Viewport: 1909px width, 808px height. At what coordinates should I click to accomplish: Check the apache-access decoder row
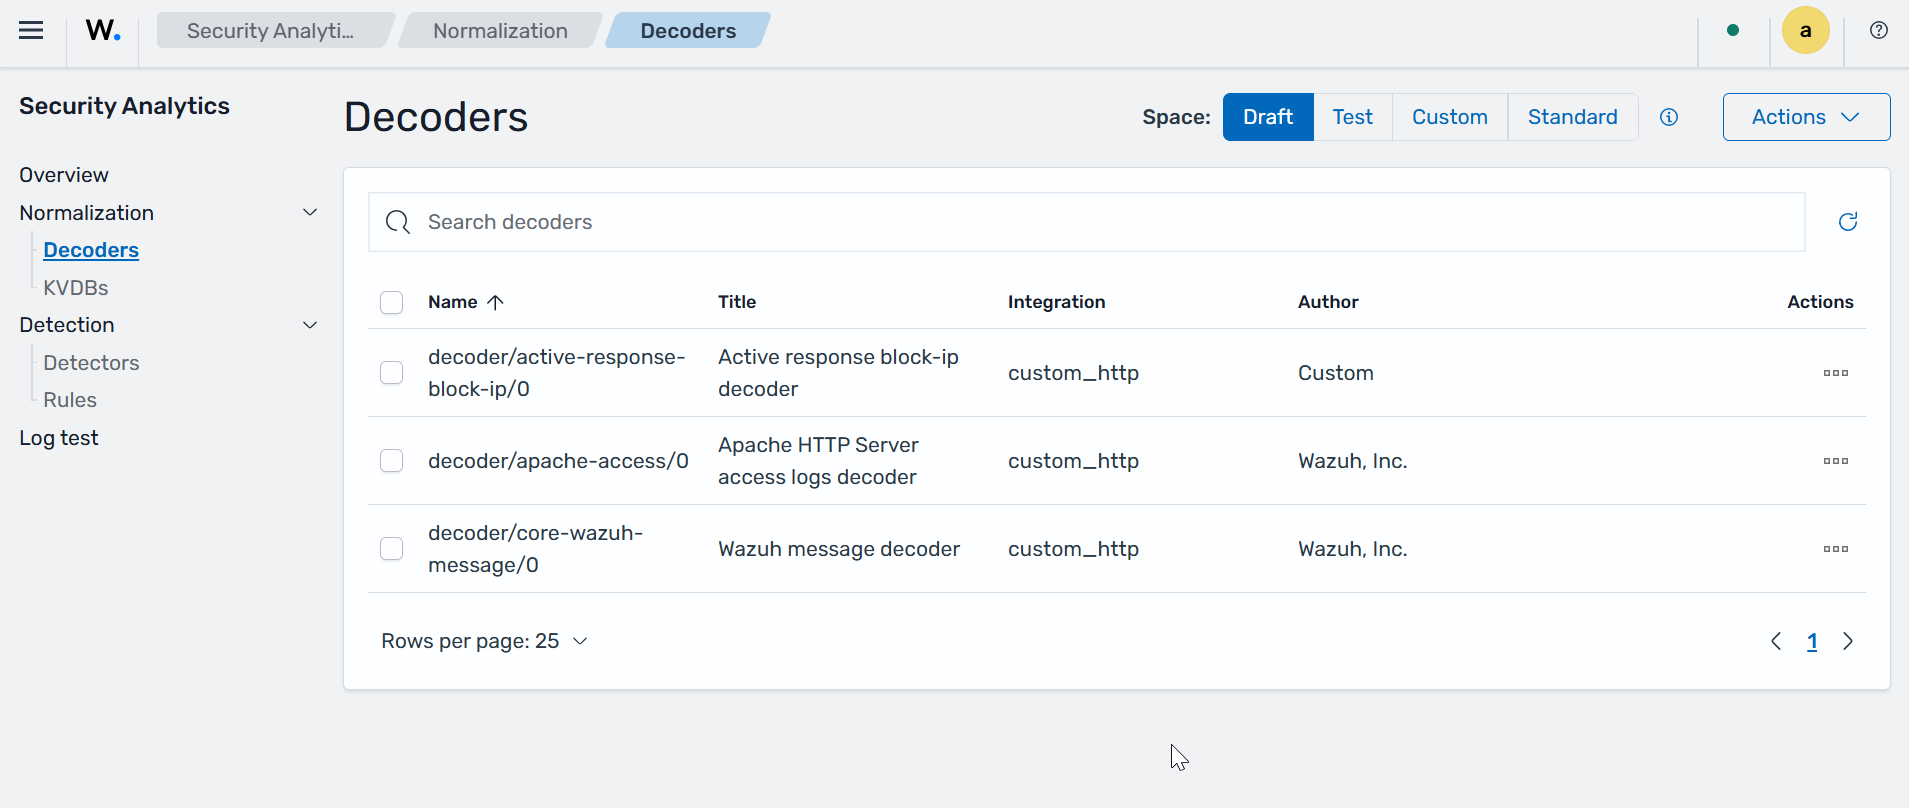click(x=392, y=461)
